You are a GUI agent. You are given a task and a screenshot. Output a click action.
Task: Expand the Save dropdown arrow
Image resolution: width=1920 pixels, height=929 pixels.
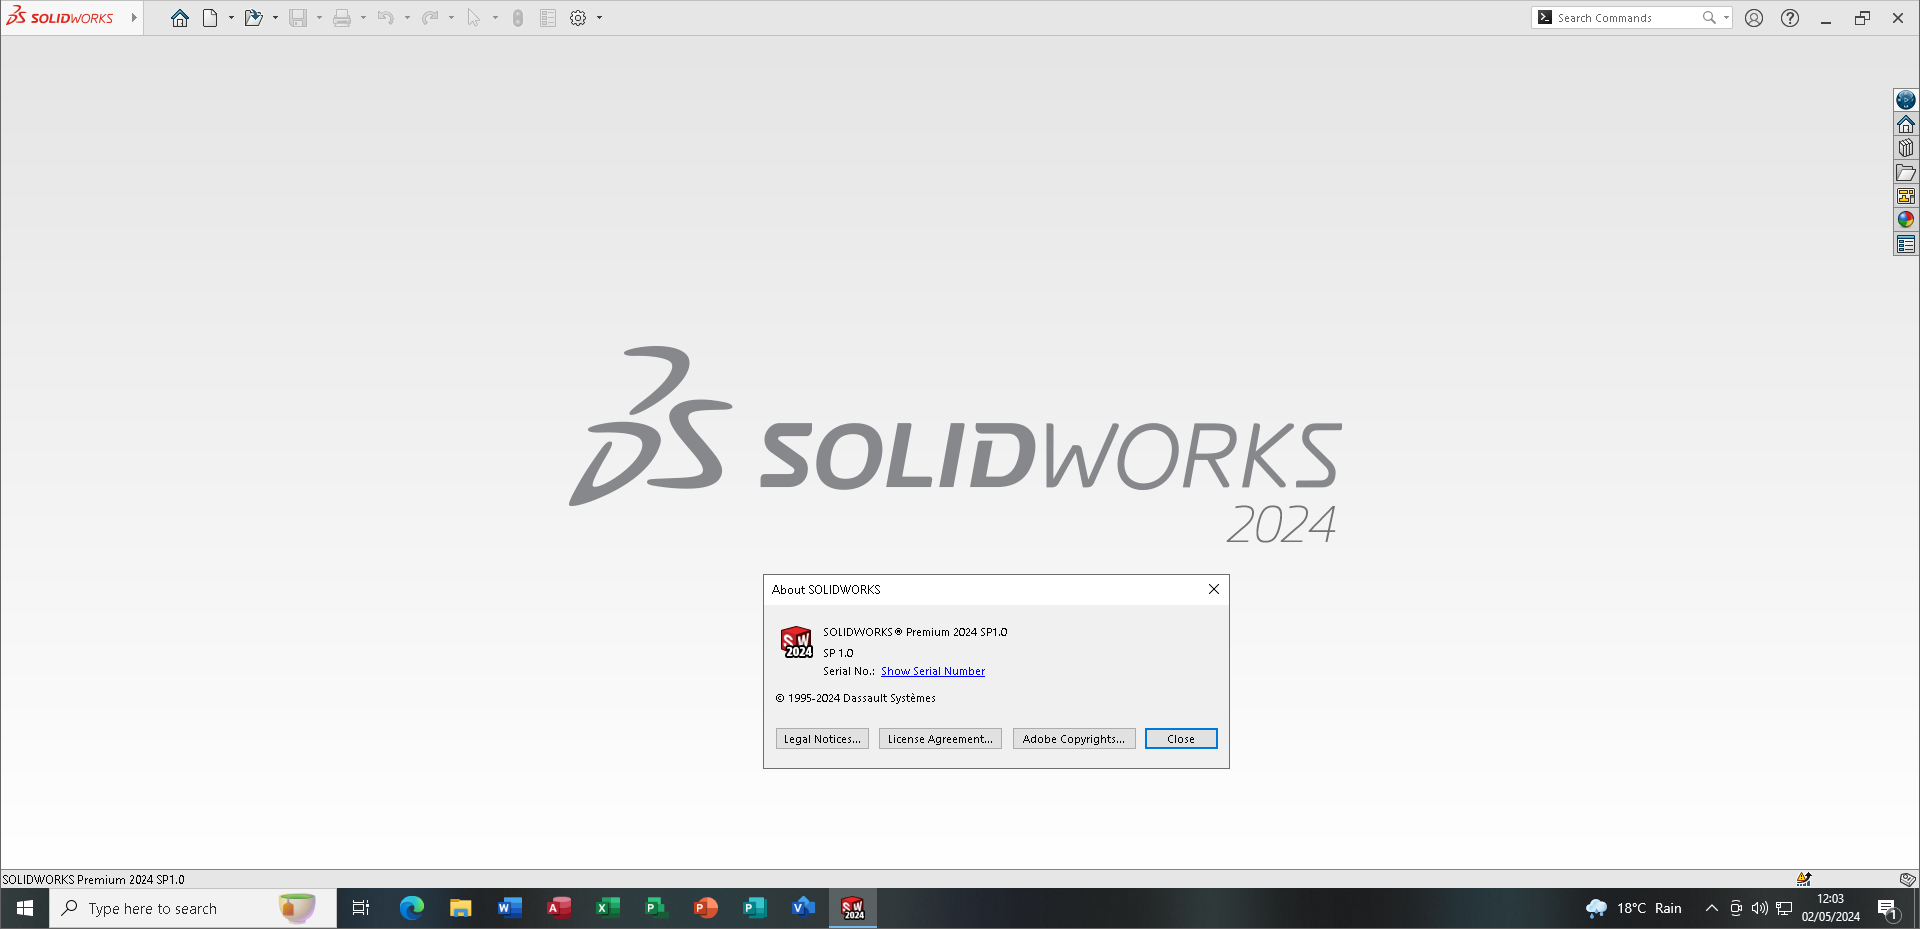[319, 18]
